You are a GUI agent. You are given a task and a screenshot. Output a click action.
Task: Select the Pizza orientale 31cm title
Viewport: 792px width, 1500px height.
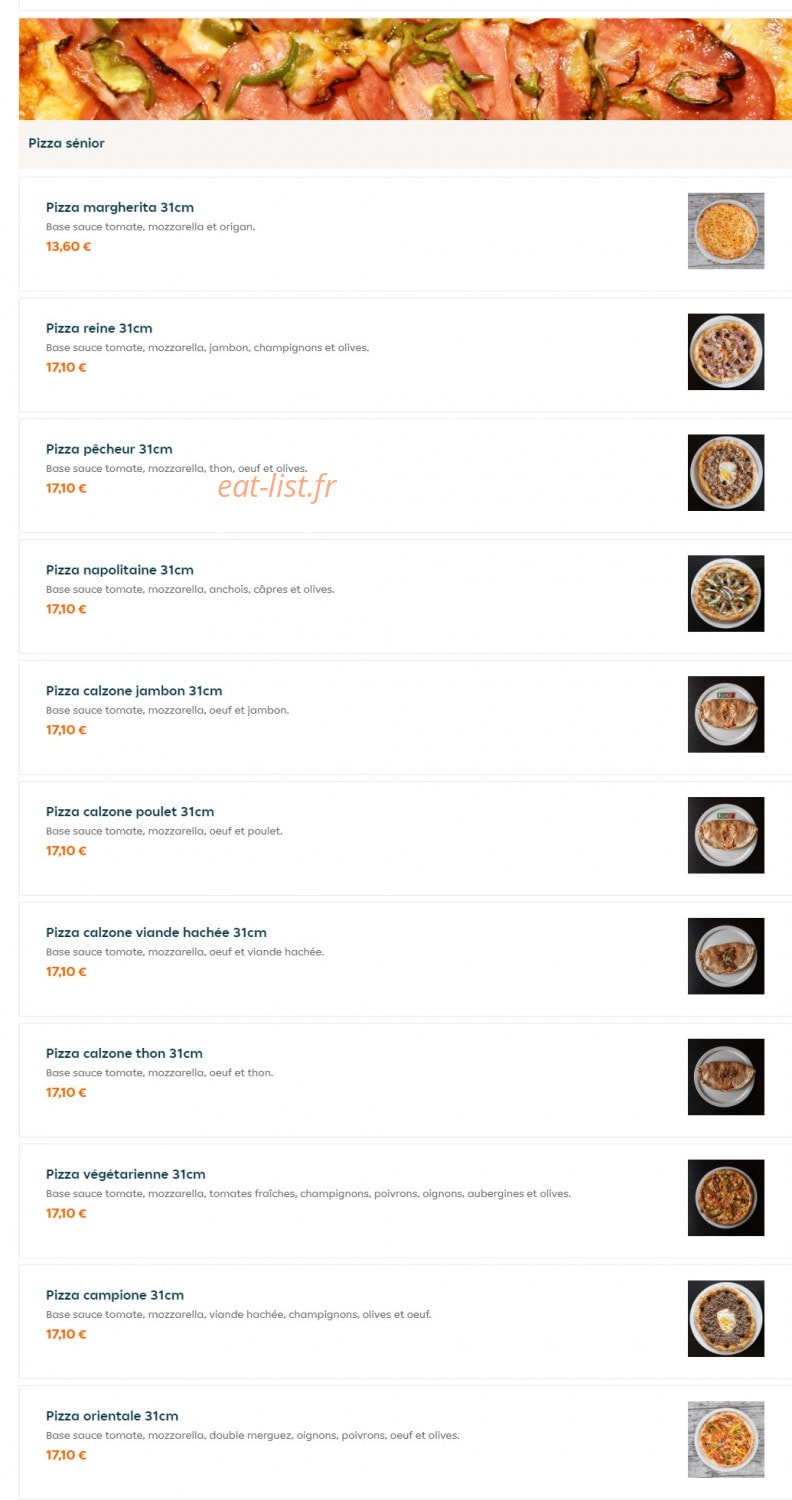112,1416
